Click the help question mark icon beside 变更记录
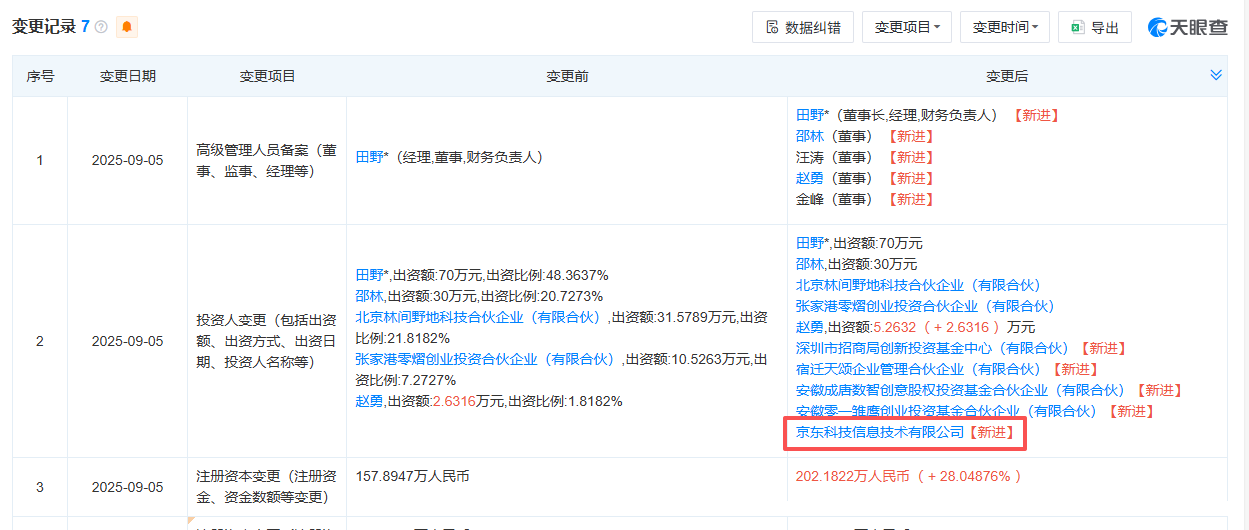1249x530 pixels. point(101,27)
